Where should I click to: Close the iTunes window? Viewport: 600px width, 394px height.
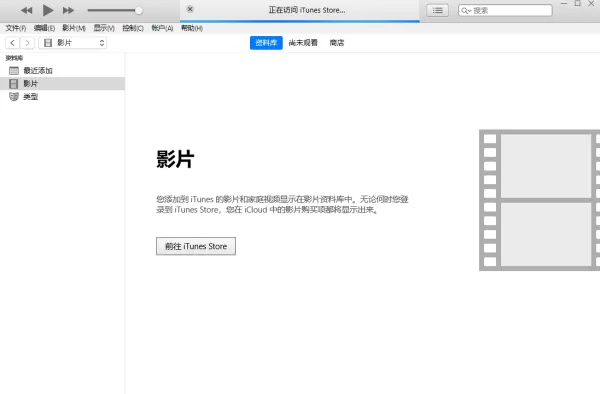tap(592, 3)
